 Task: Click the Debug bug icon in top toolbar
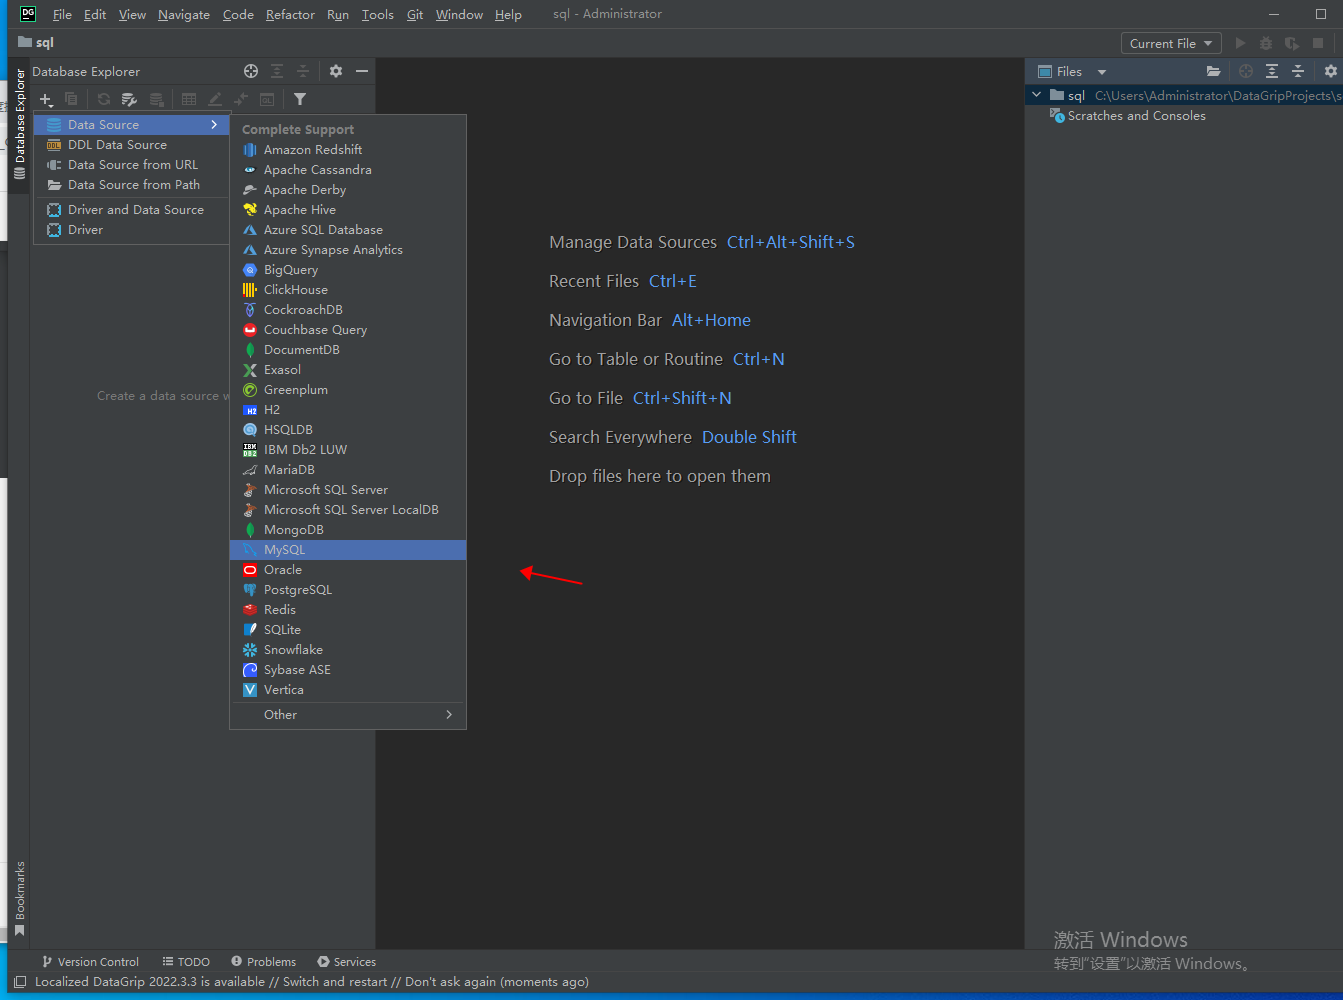[x=1266, y=43]
